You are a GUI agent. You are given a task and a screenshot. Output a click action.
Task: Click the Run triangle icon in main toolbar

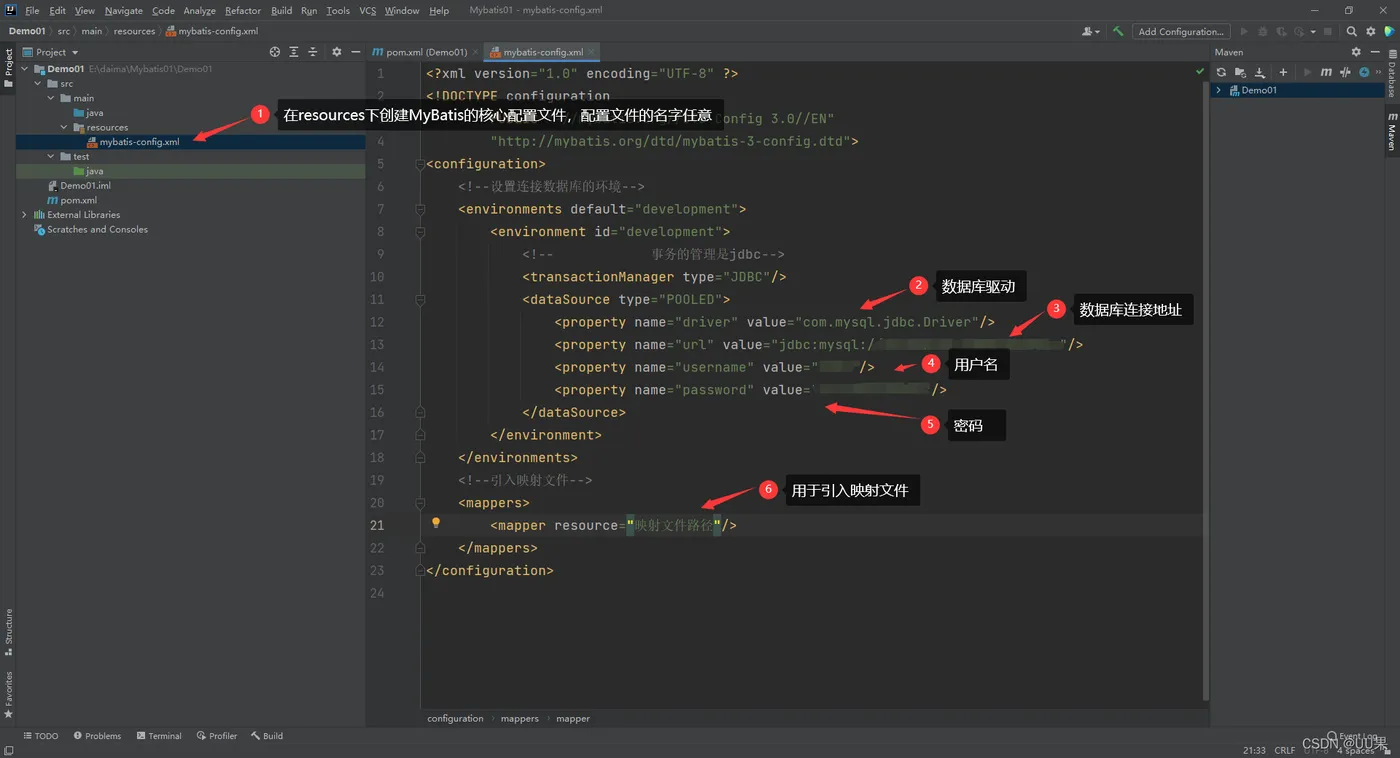(x=1245, y=31)
